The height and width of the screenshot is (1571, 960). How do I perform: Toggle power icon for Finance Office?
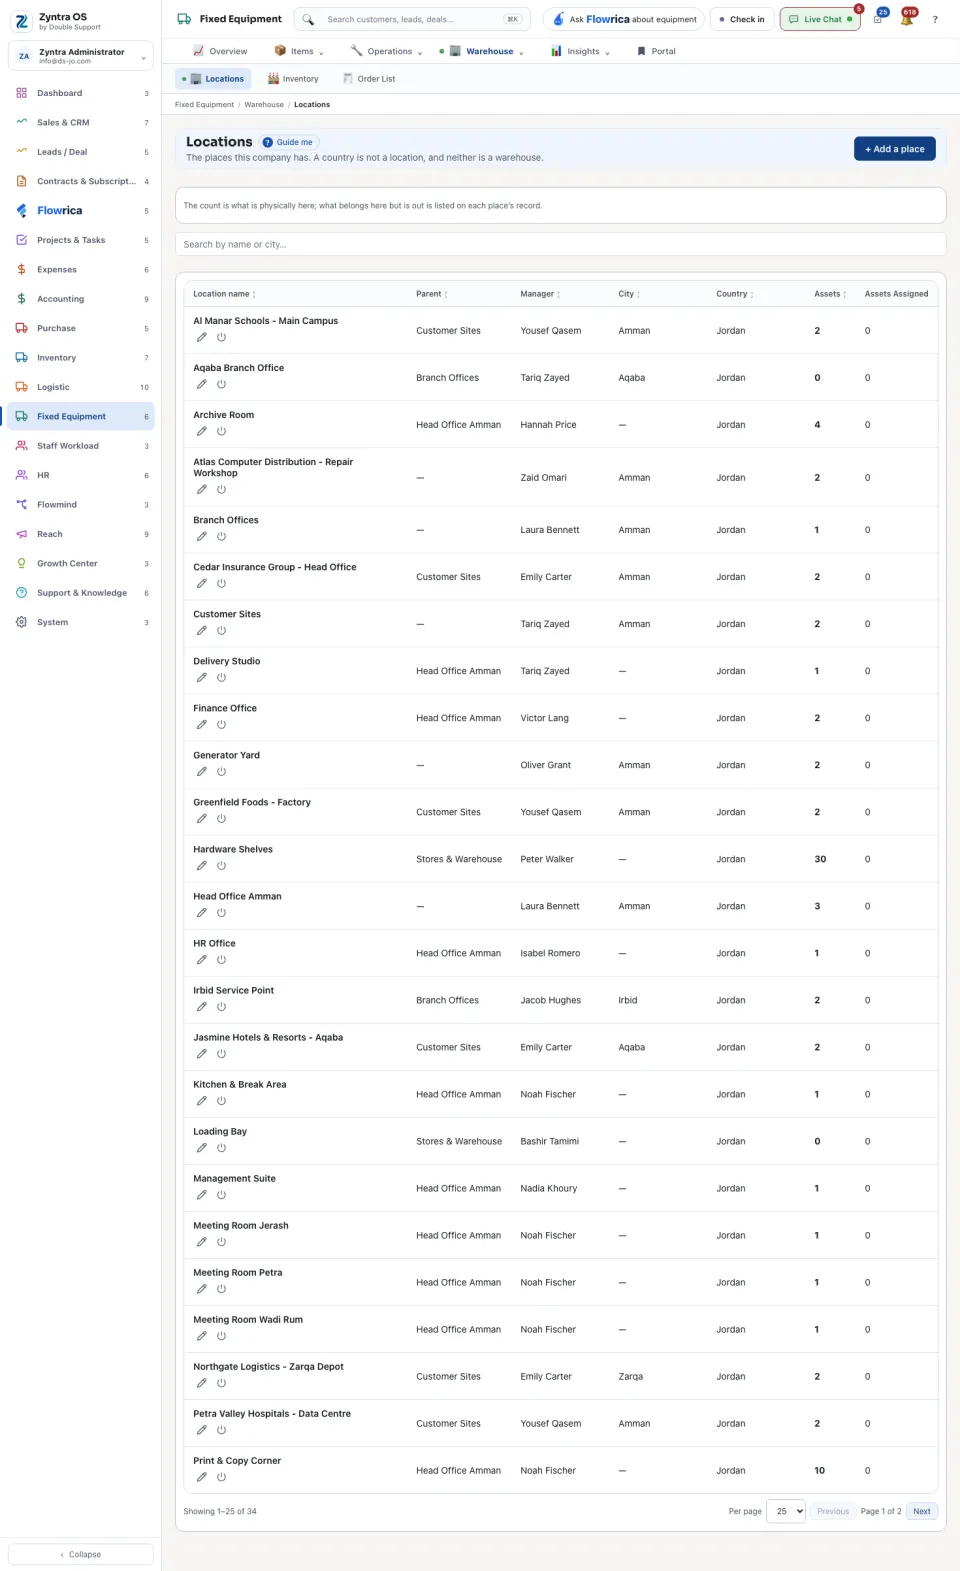coord(221,725)
